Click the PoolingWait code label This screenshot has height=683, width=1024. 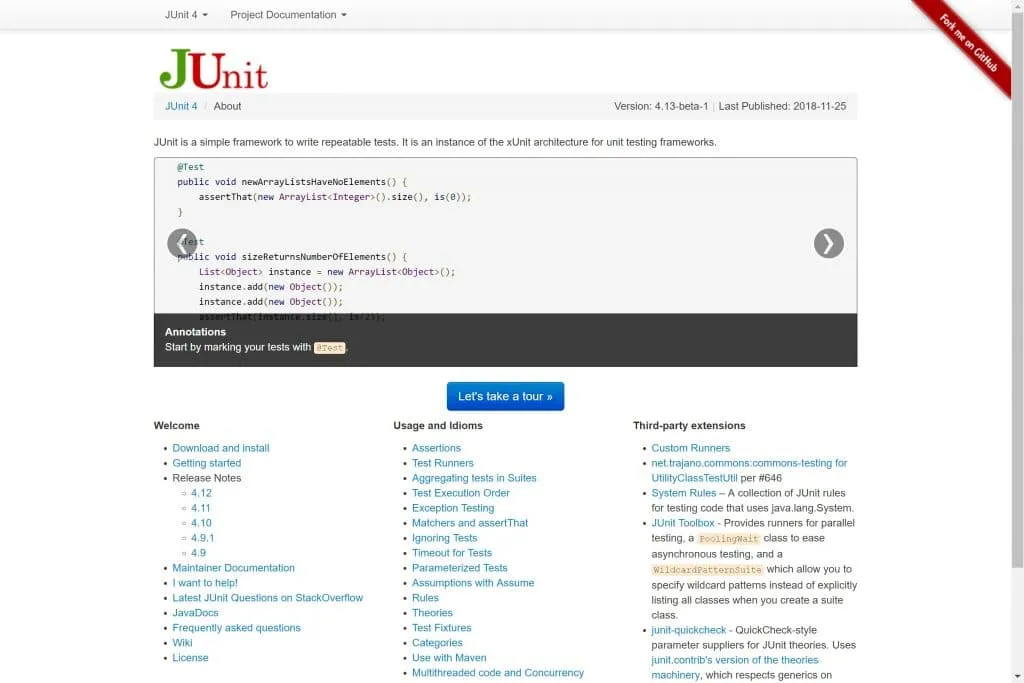tap(729, 539)
